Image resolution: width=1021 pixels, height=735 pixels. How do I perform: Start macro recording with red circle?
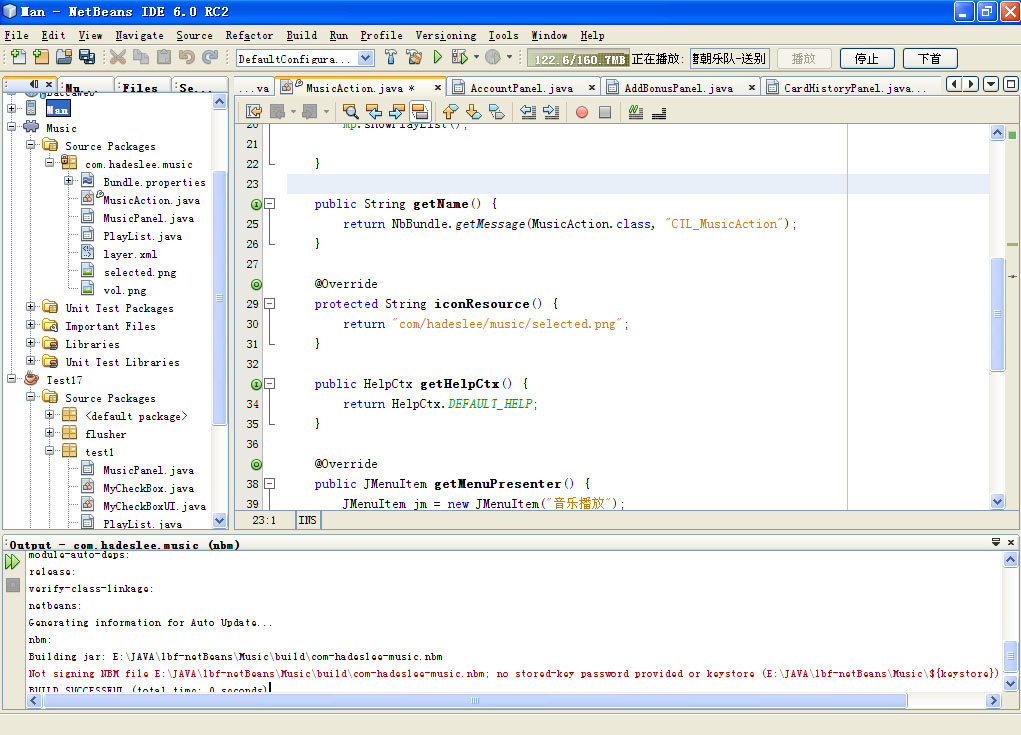pyautogui.click(x=582, y=112)
